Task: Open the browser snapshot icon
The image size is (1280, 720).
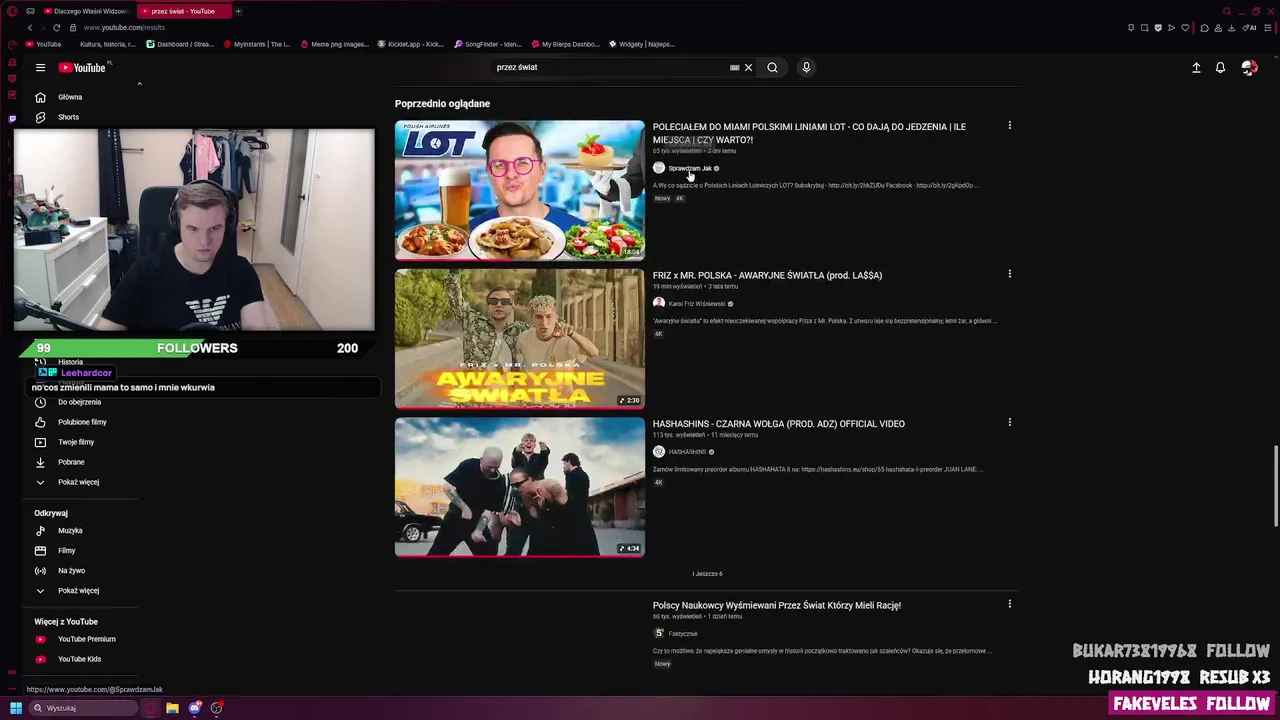Action: coord(1144,28)
